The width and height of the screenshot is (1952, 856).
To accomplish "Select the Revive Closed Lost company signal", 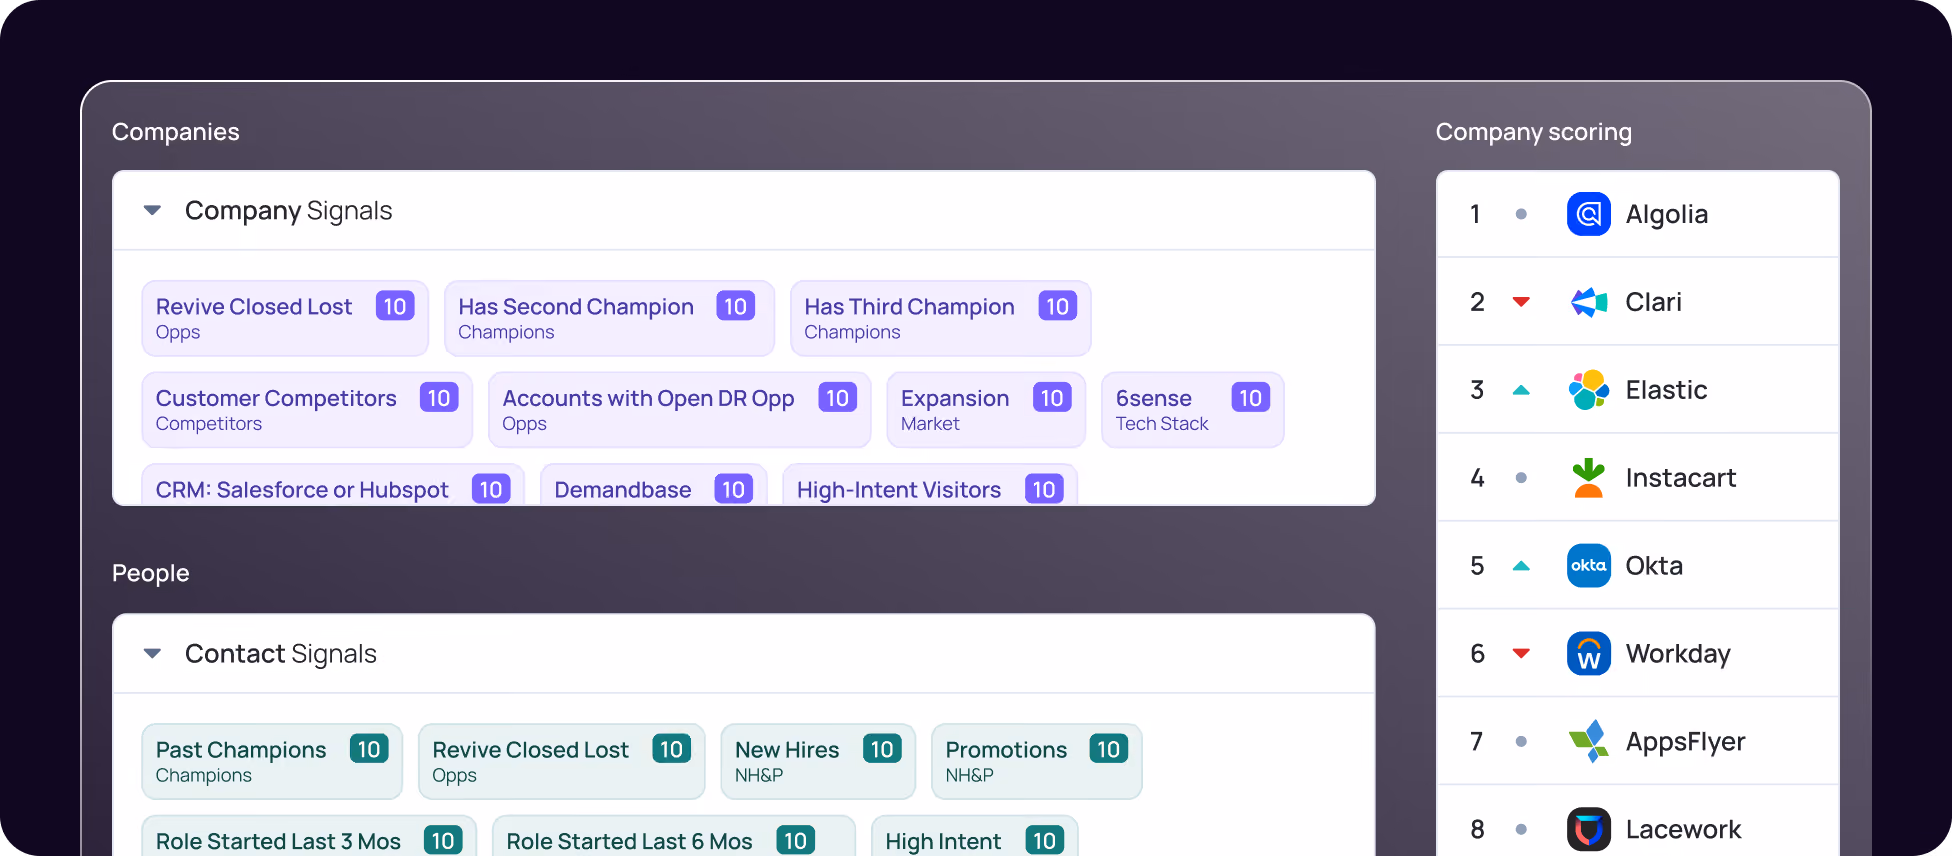I will [285, 318].
